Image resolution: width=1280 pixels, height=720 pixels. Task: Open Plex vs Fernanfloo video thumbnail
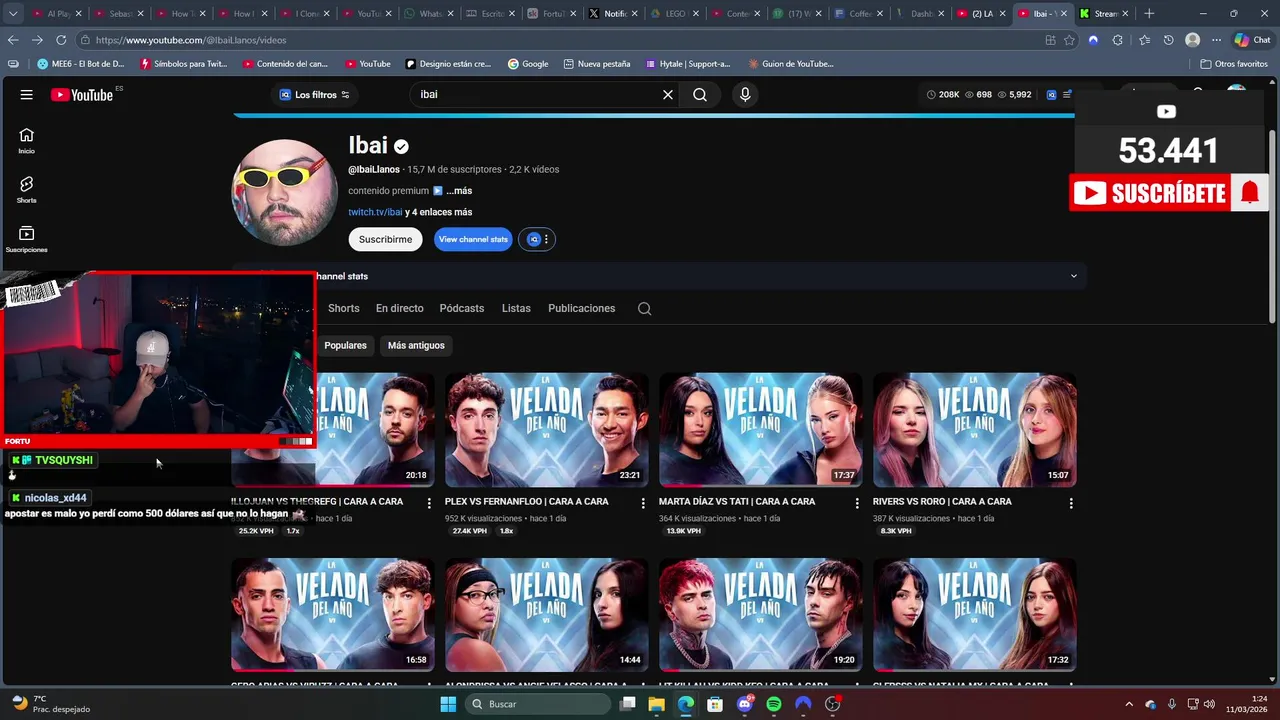(x=547, y=430)
